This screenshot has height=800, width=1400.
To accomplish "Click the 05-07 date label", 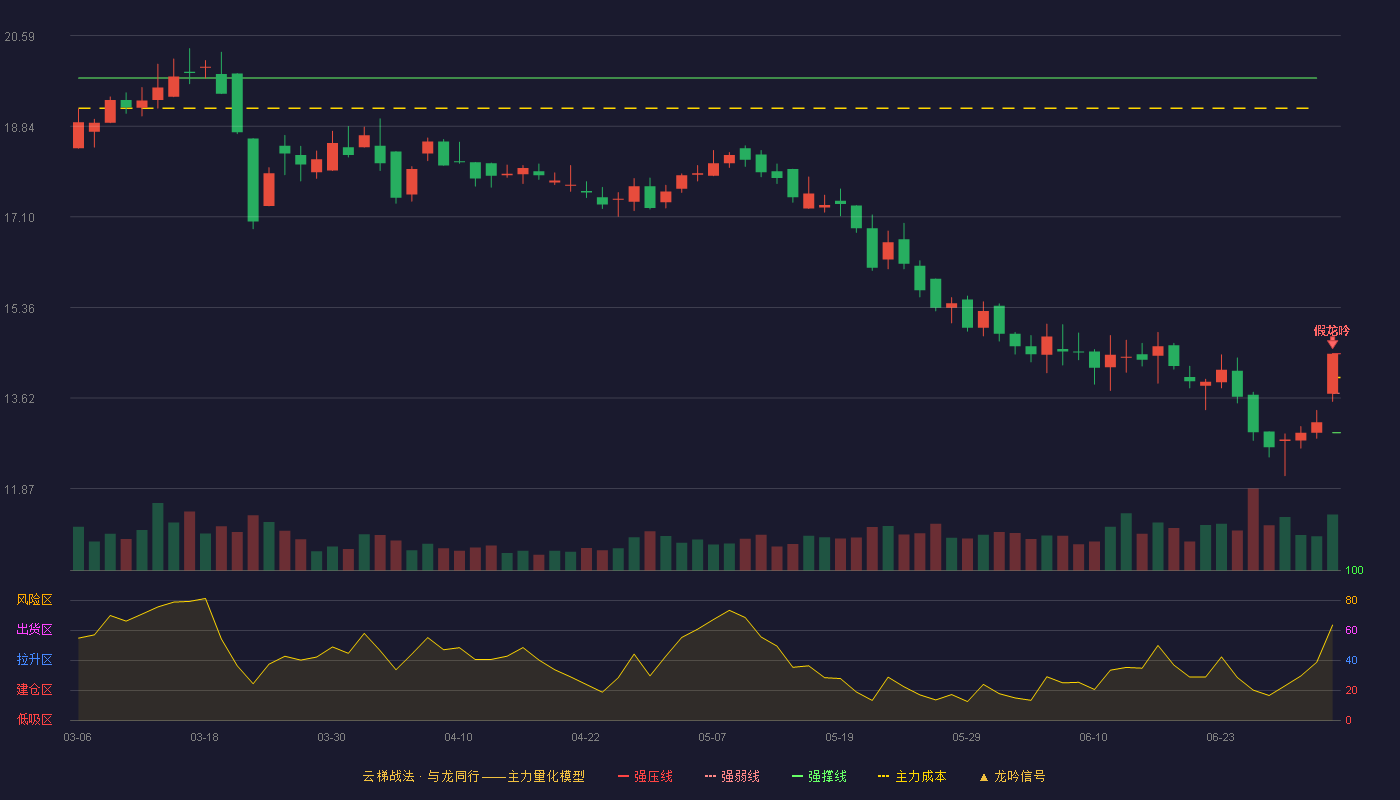I will pos(712,737).
